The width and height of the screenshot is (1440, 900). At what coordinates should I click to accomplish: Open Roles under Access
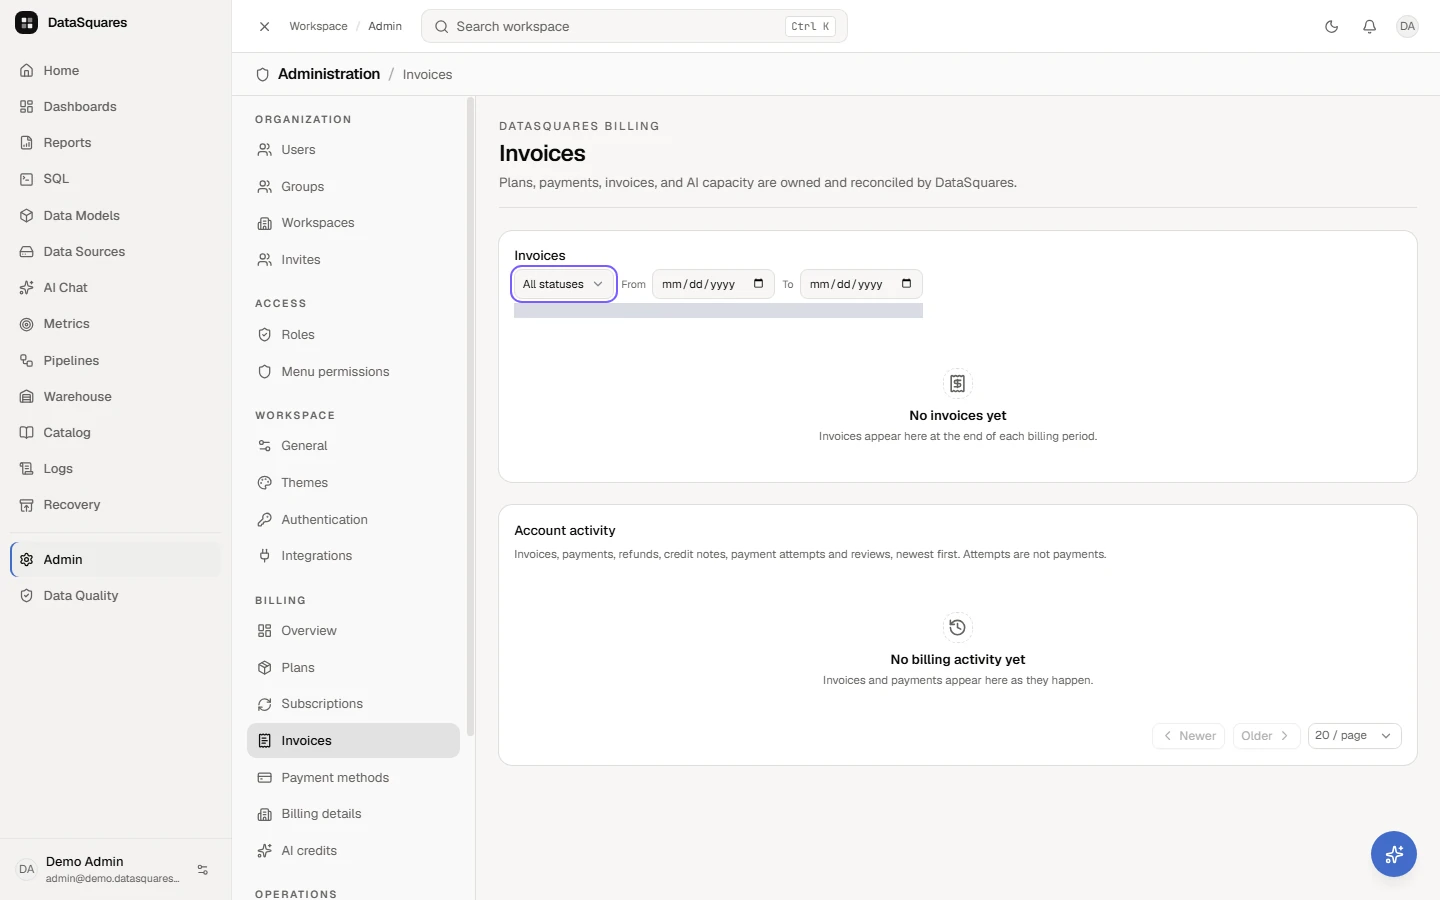pos(353,335)
